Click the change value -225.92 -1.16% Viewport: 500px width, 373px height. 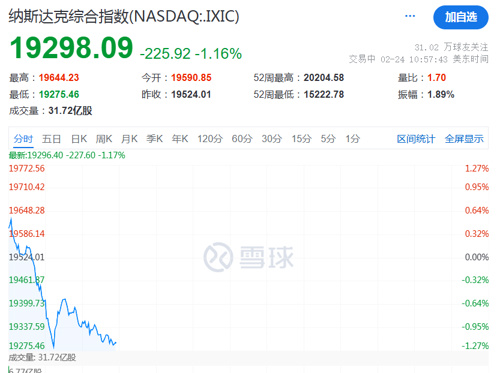[x=191, y=54]
